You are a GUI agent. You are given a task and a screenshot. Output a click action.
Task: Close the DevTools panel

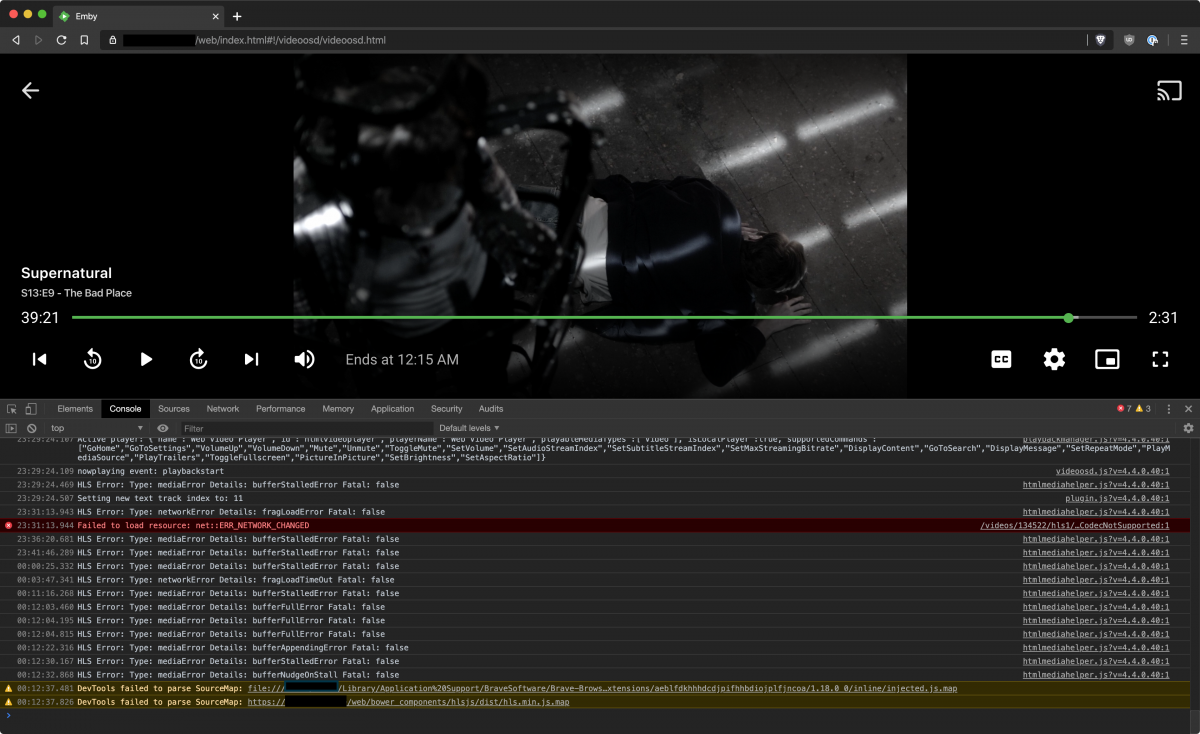(1188, 409)
